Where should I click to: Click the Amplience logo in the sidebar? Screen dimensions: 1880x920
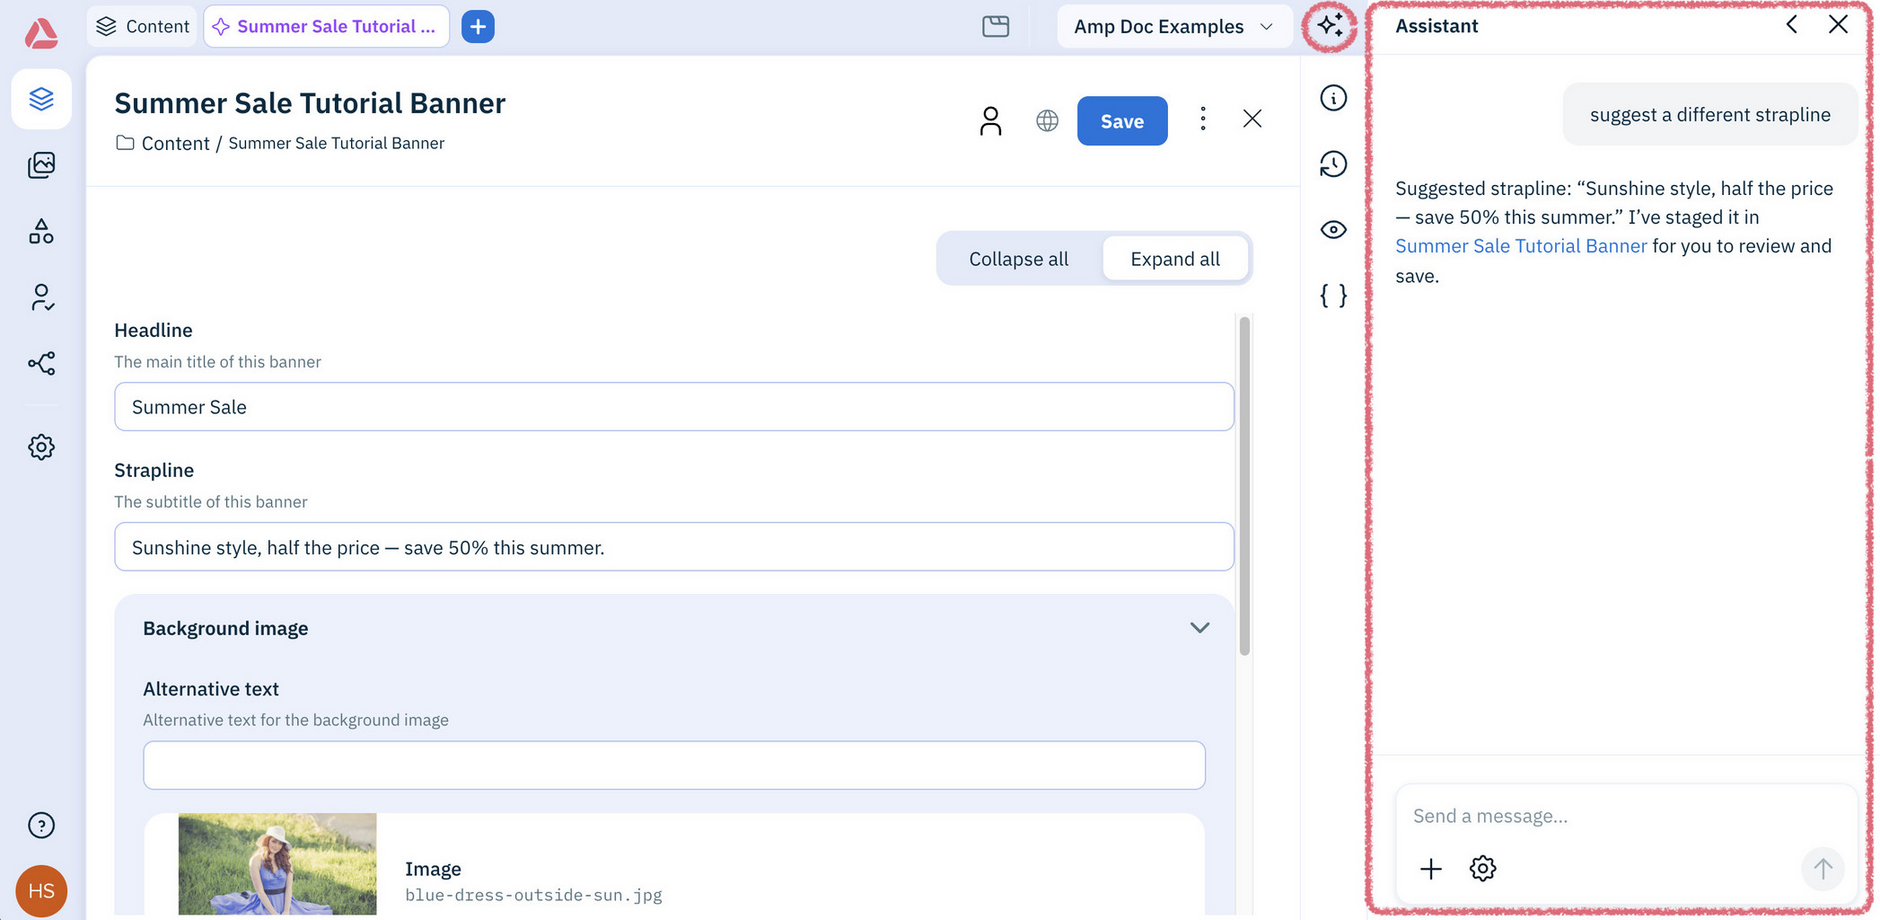[x=41, y=33]
